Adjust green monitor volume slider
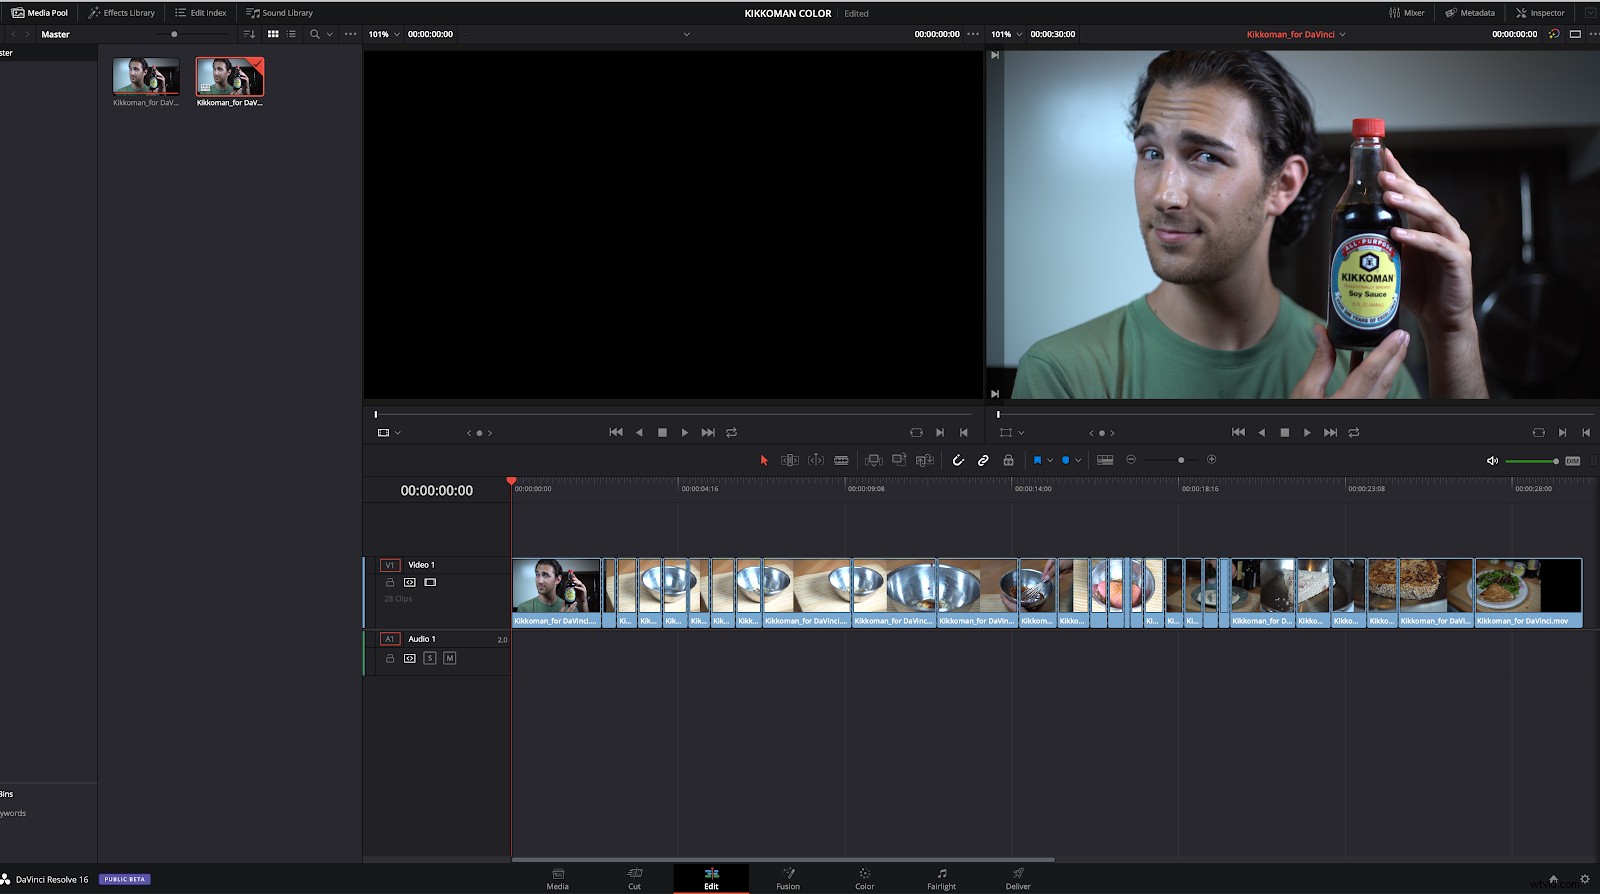This screenshot has width=1600, height=894. pyautogui.click(x=1531, y=461)
